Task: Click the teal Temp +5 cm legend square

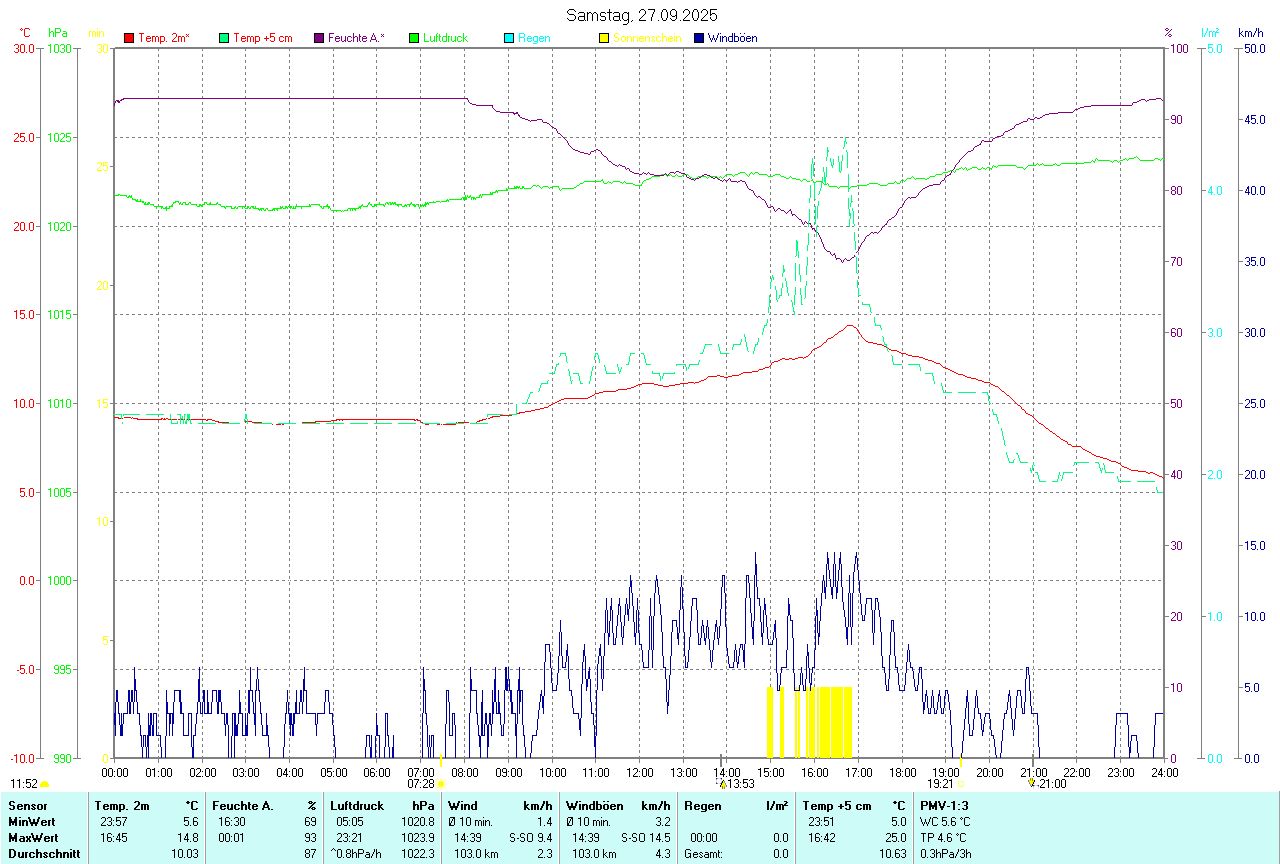Action: click(224, 38)
